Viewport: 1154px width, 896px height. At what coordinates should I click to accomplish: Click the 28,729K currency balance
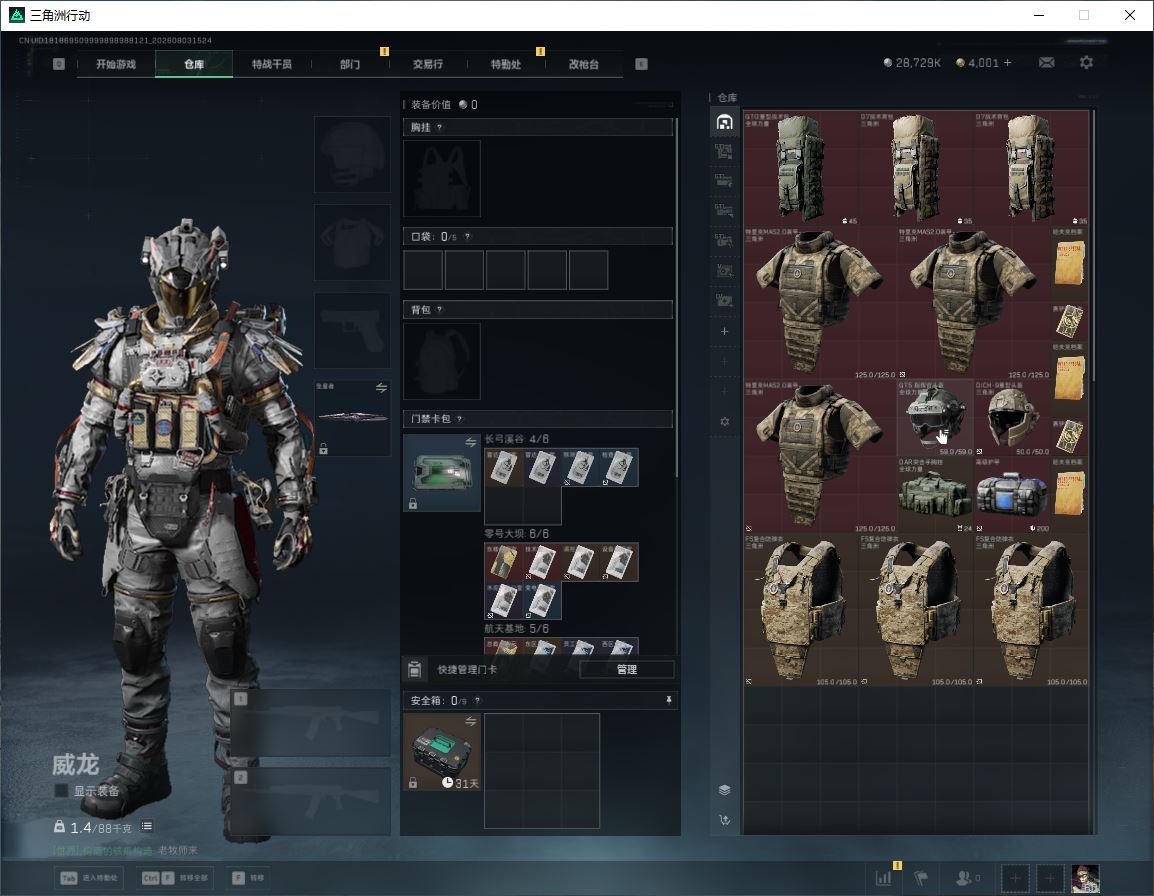coord(912,63)
